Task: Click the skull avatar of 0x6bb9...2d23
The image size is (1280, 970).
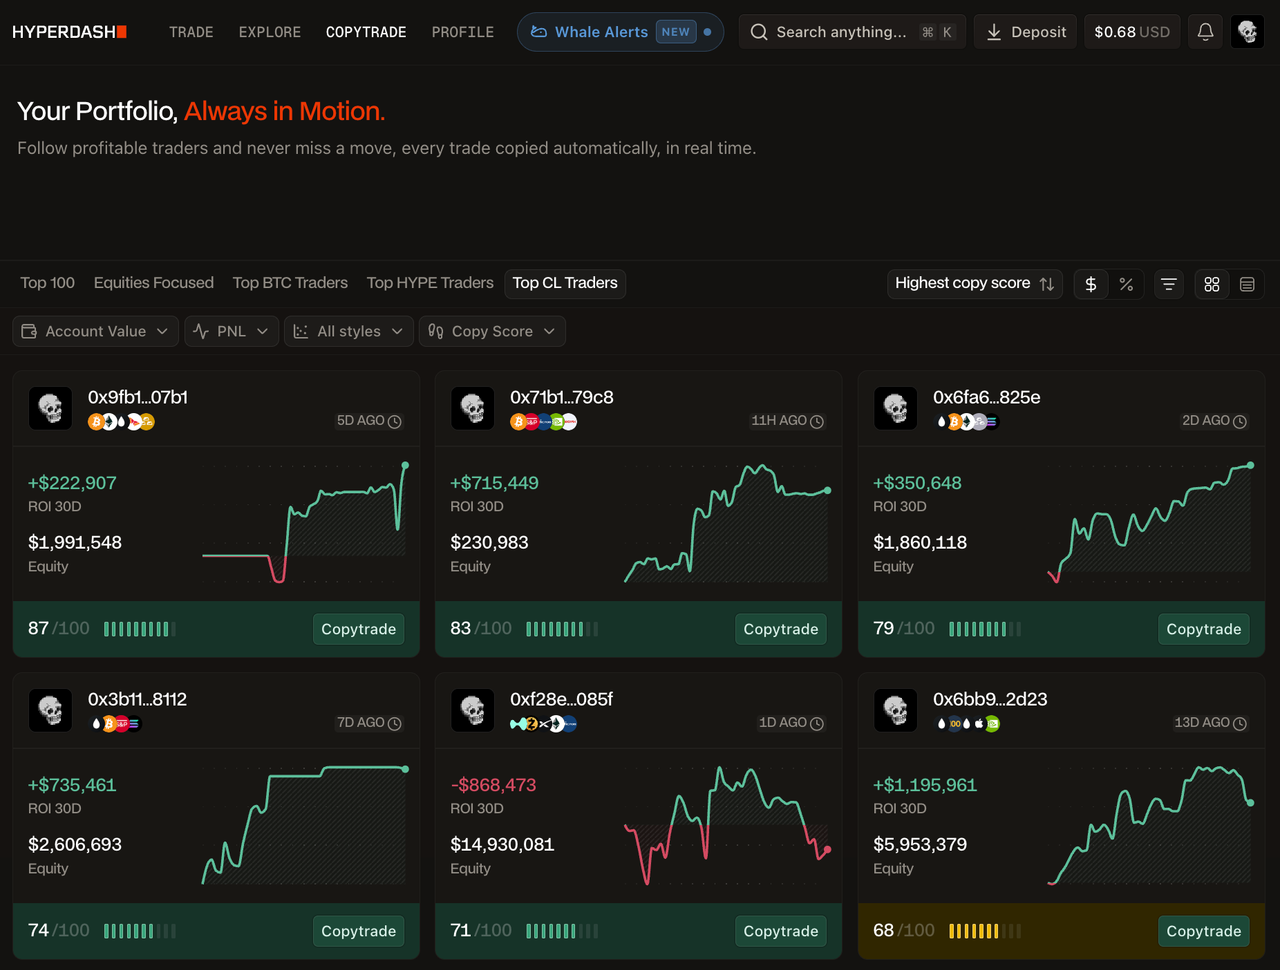Action: pyautogui.click(x=895, y=710)
